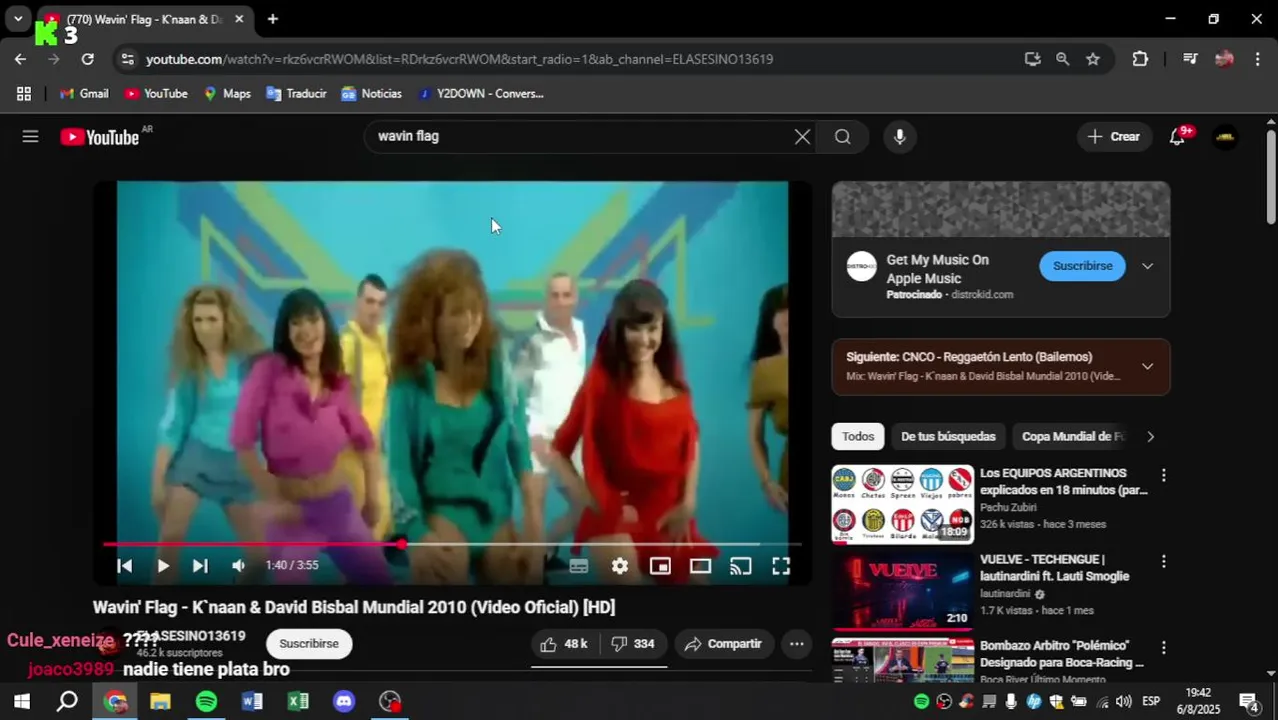Subscribe to ELASESINO13619 channel
The height and width of the screenshot is (720, 1278).
coord(309,644)
